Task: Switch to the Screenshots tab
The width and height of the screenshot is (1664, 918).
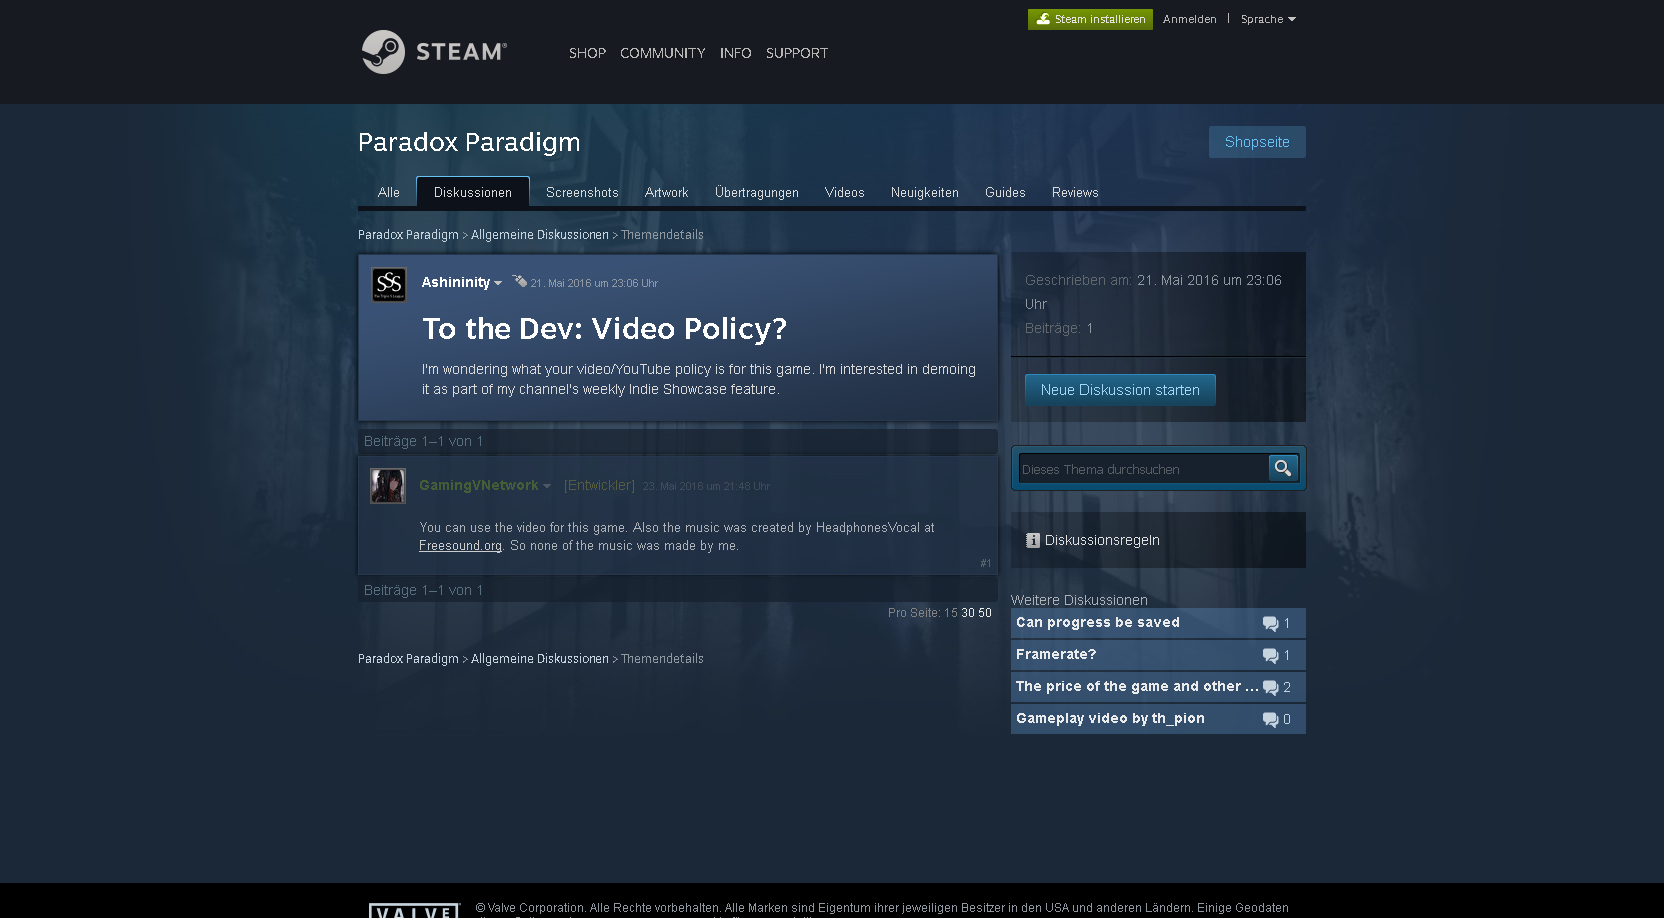Action: [582, 193]
